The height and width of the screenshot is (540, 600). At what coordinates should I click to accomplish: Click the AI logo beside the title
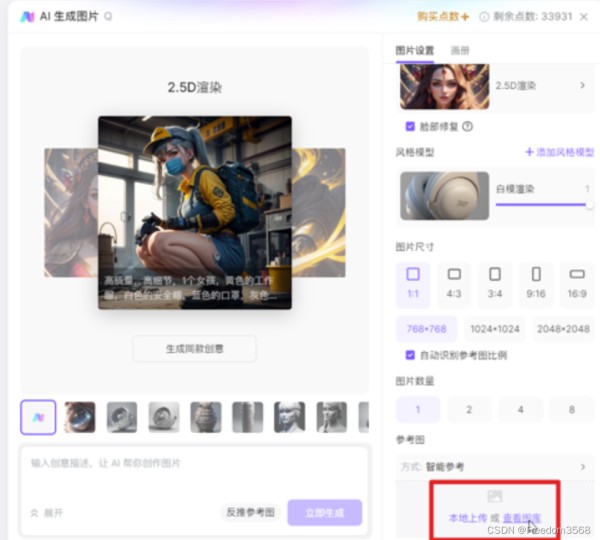coord(27,16)
